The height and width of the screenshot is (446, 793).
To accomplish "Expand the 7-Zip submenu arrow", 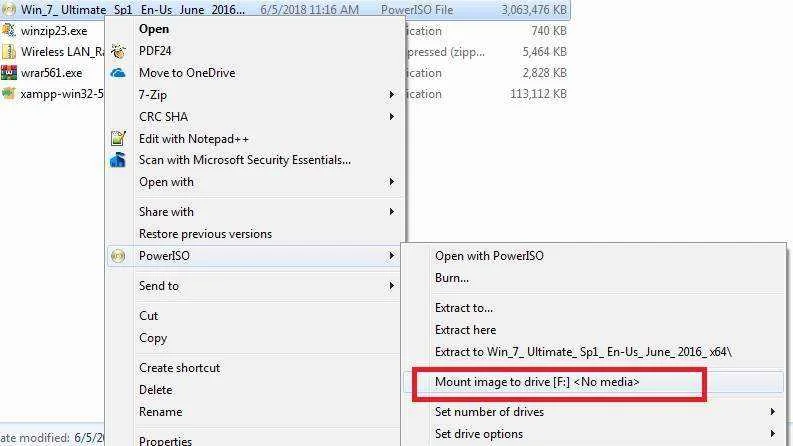I will click(x=391, y=95).
